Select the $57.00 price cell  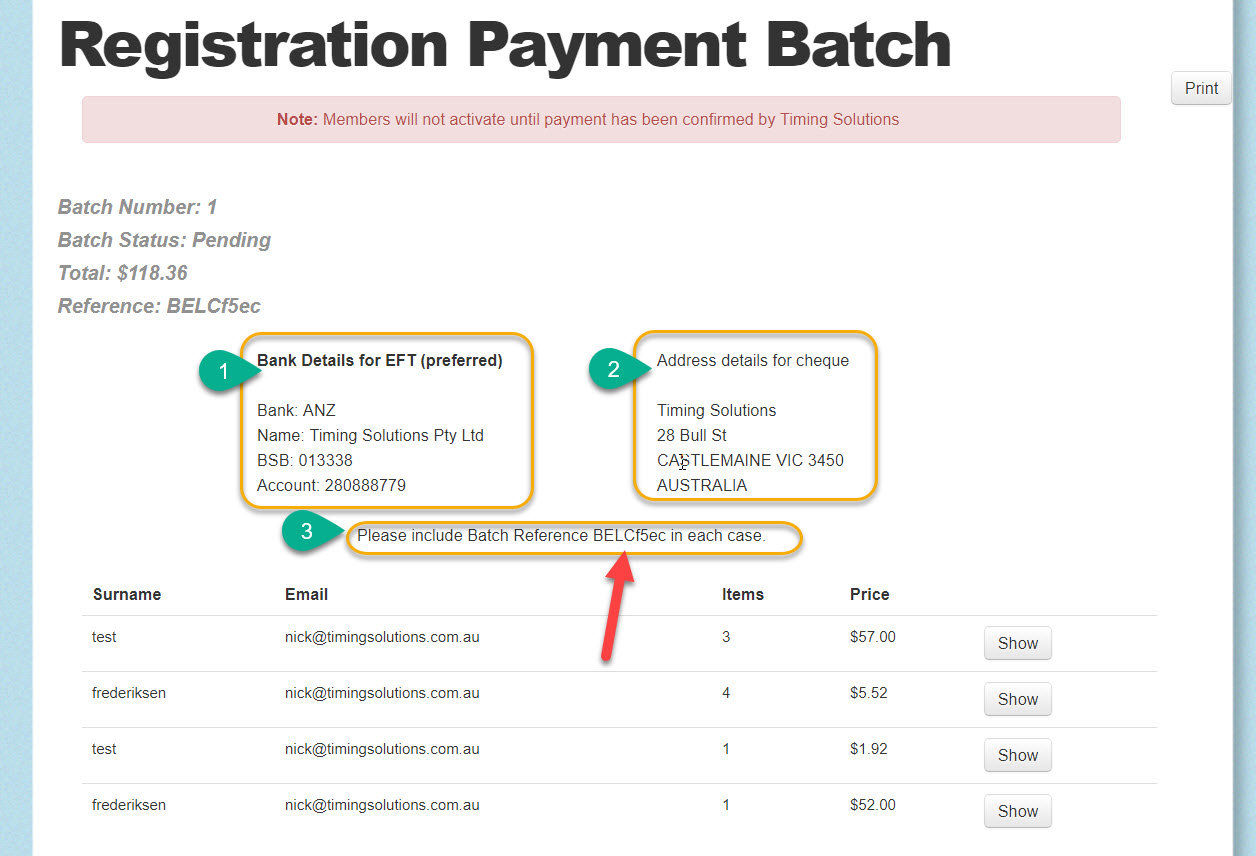873,637
